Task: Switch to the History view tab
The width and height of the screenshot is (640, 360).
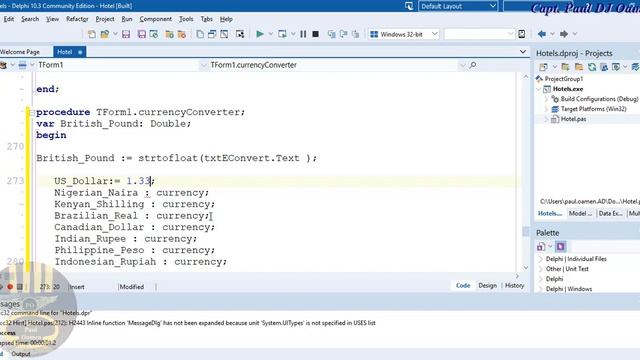Action: (514, 286)
